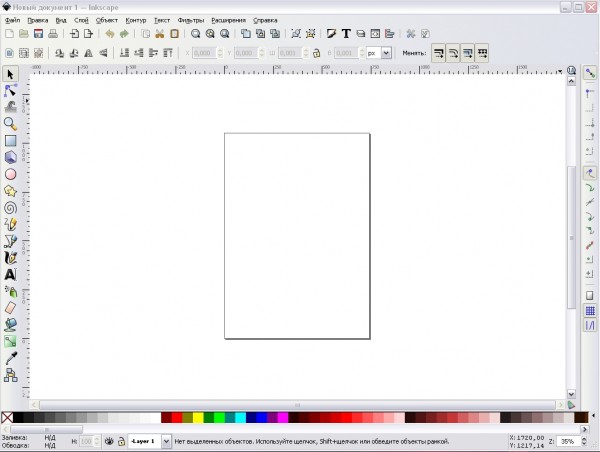Select the Spray tool

[10, 291]
